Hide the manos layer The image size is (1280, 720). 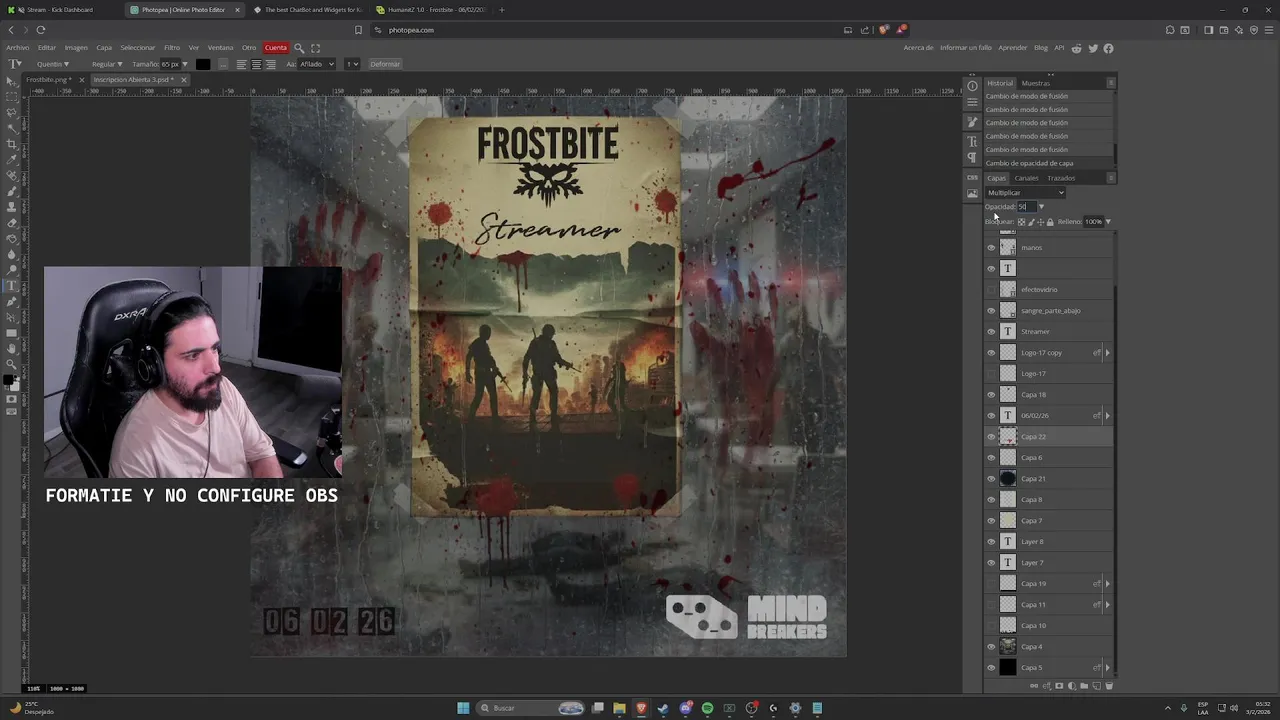[991, 247]
